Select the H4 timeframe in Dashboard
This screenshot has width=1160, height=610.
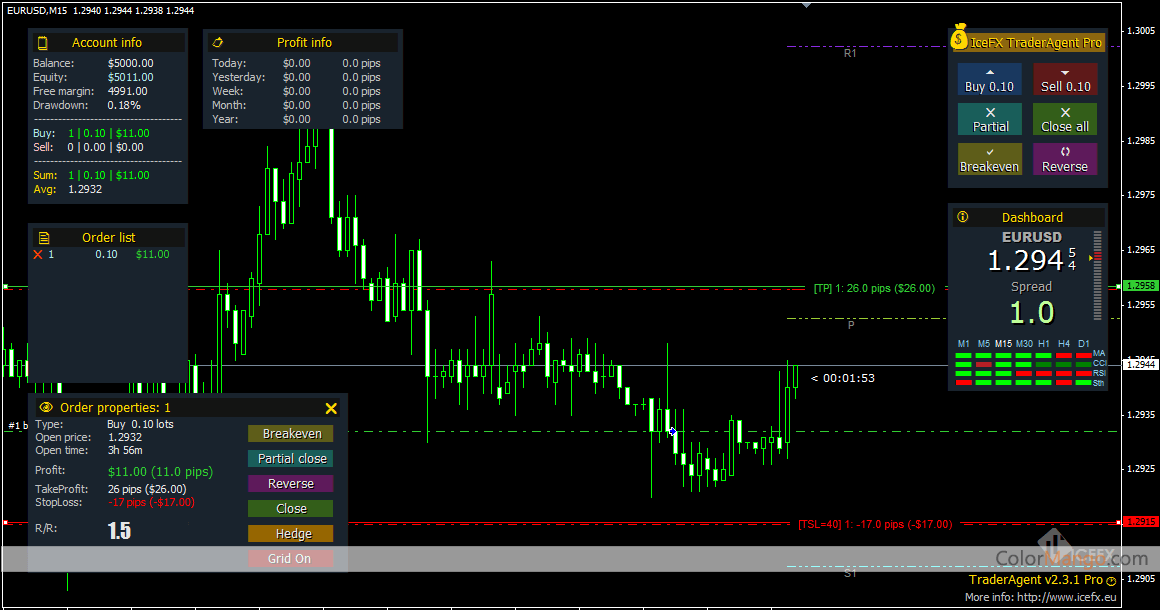1064,344
